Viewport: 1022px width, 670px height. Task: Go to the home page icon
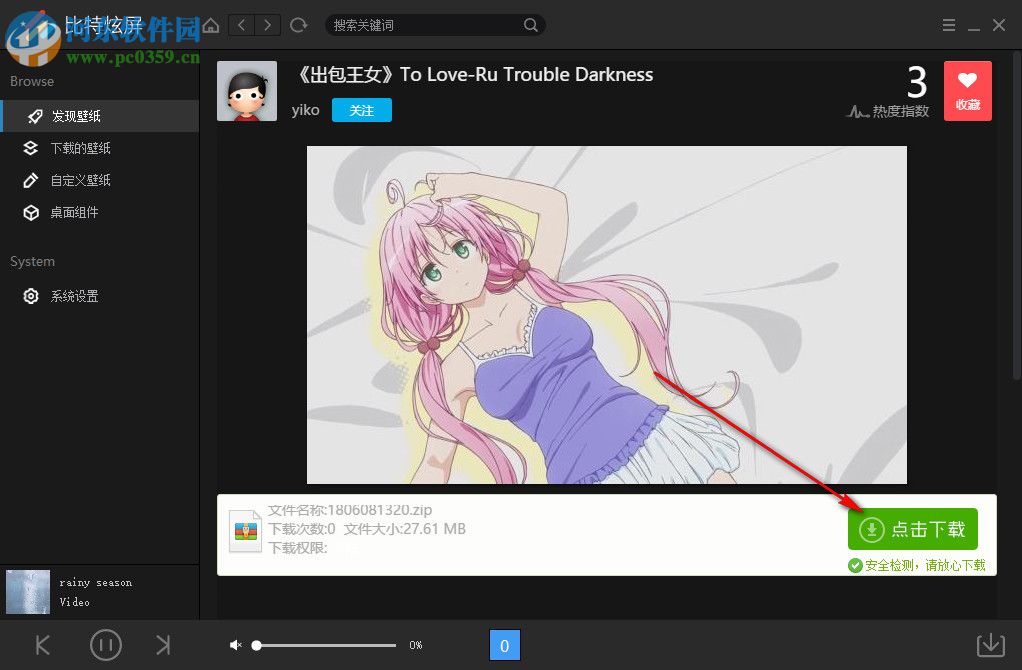[211, 25]
